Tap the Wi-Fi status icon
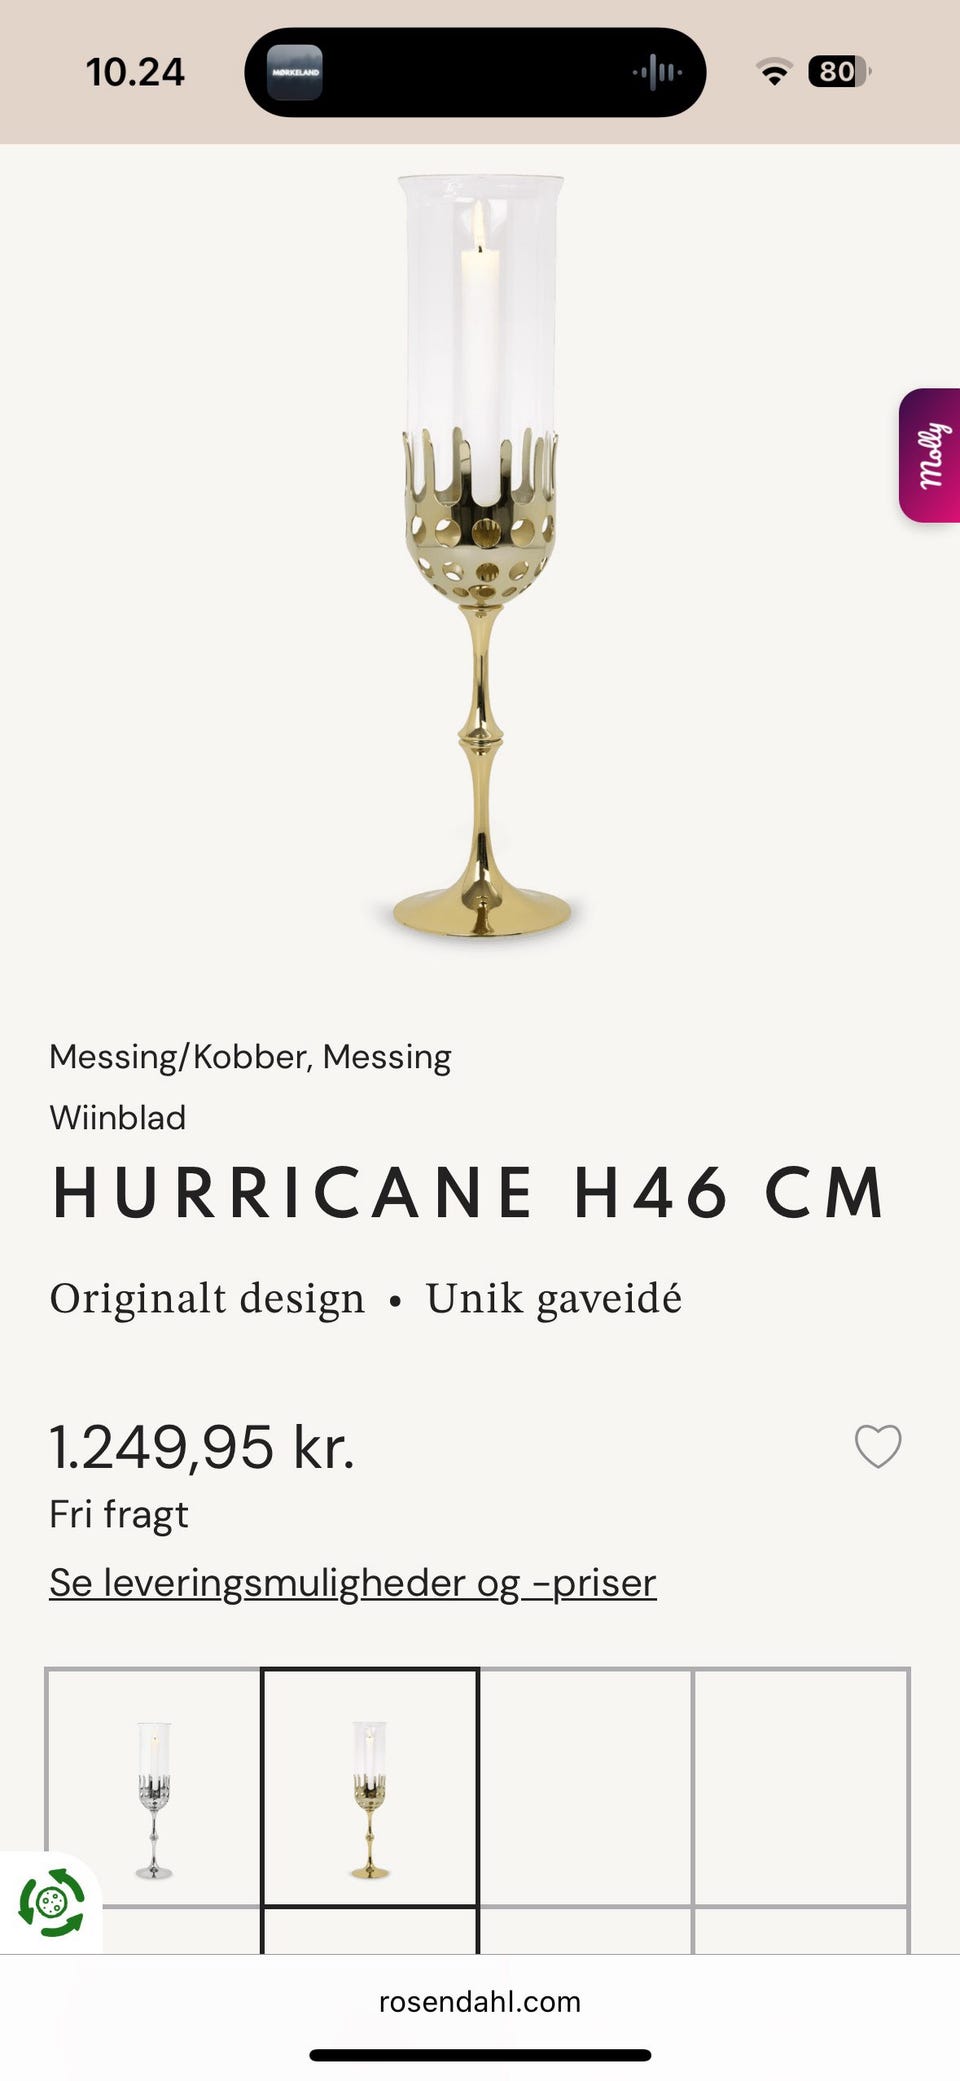The image size is (960, 2081). click(773, 72)
